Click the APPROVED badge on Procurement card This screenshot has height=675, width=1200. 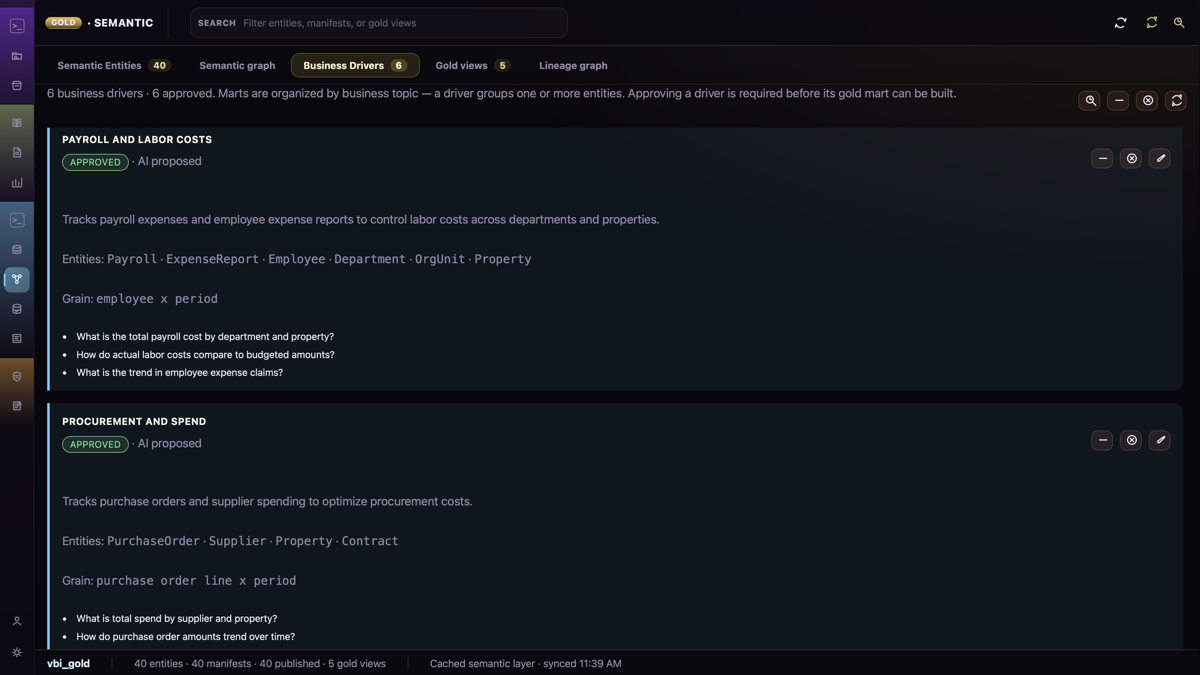click(95, 444)
